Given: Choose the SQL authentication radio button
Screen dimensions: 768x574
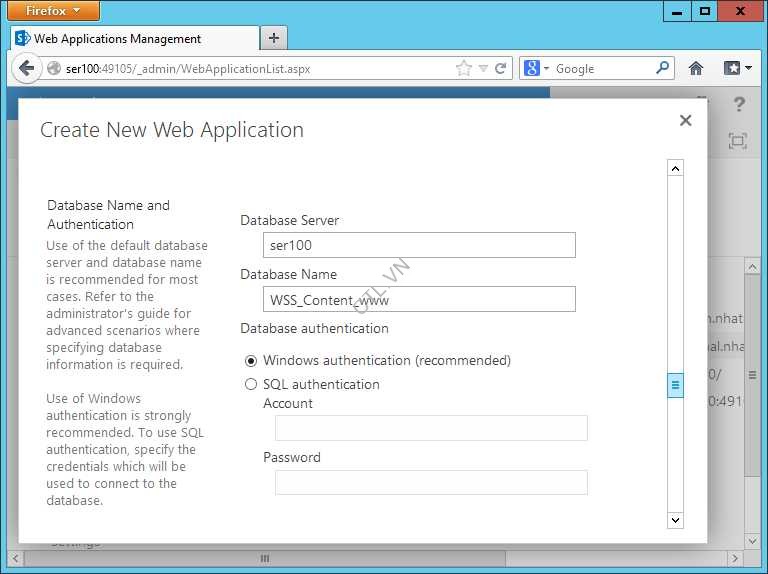Looking at the screenshot, I should pyautogui.click(x=251, y=384).
